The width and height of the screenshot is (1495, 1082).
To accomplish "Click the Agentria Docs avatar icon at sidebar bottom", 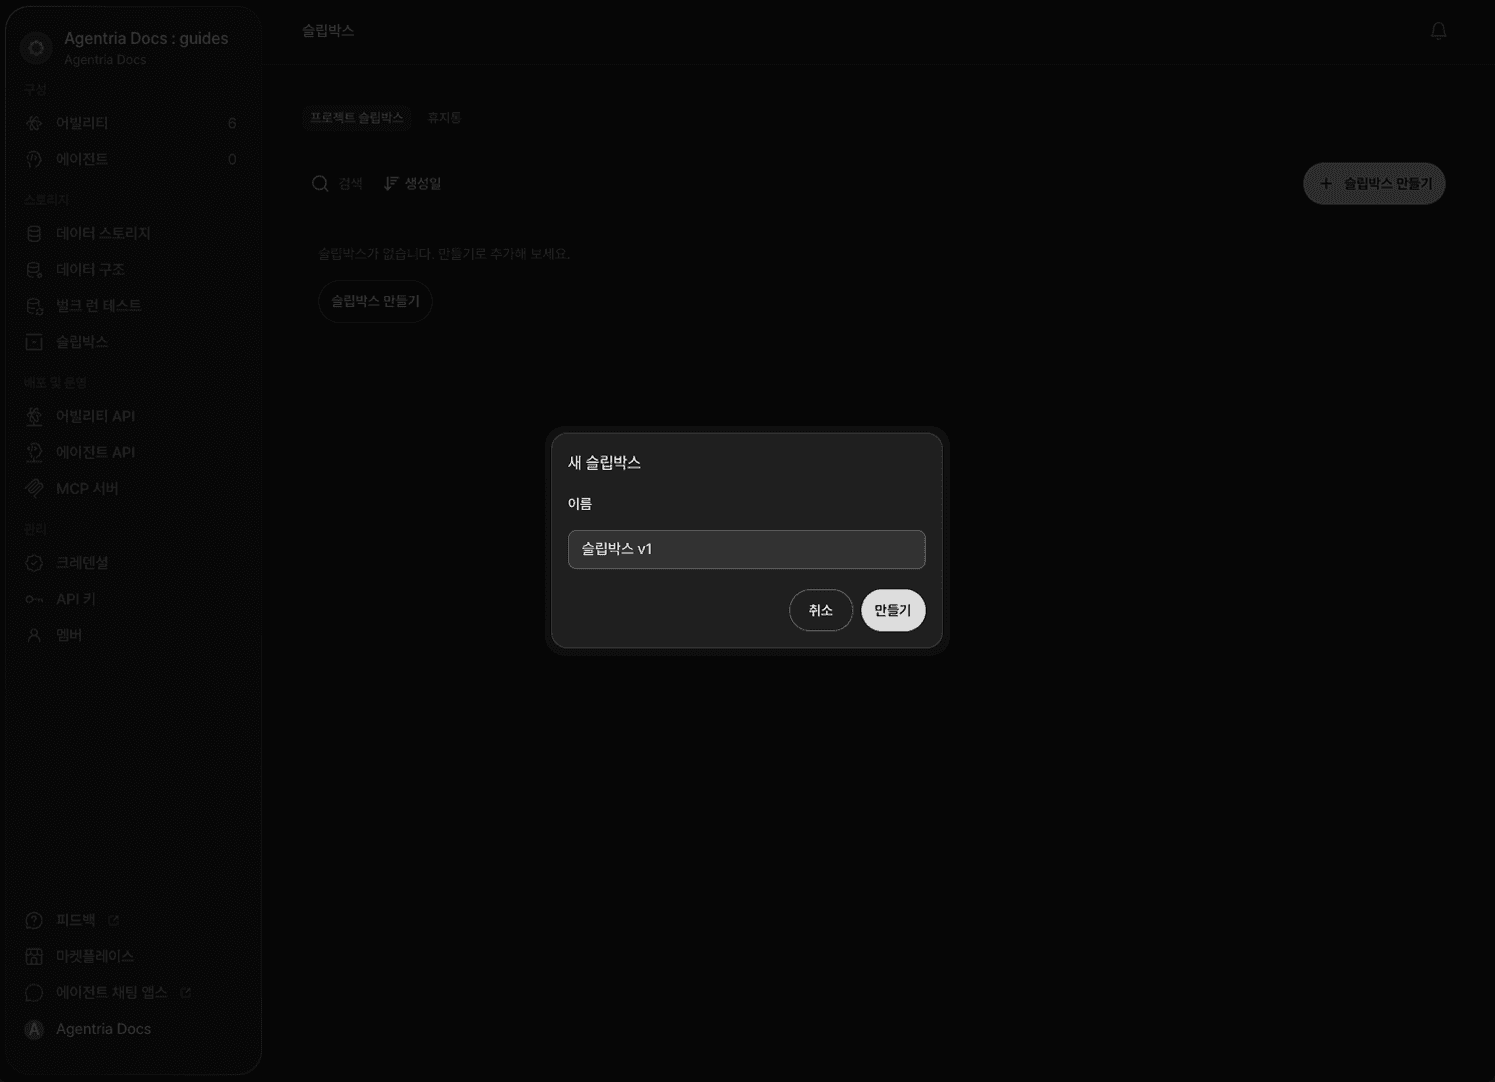I will coord(34,1029).
